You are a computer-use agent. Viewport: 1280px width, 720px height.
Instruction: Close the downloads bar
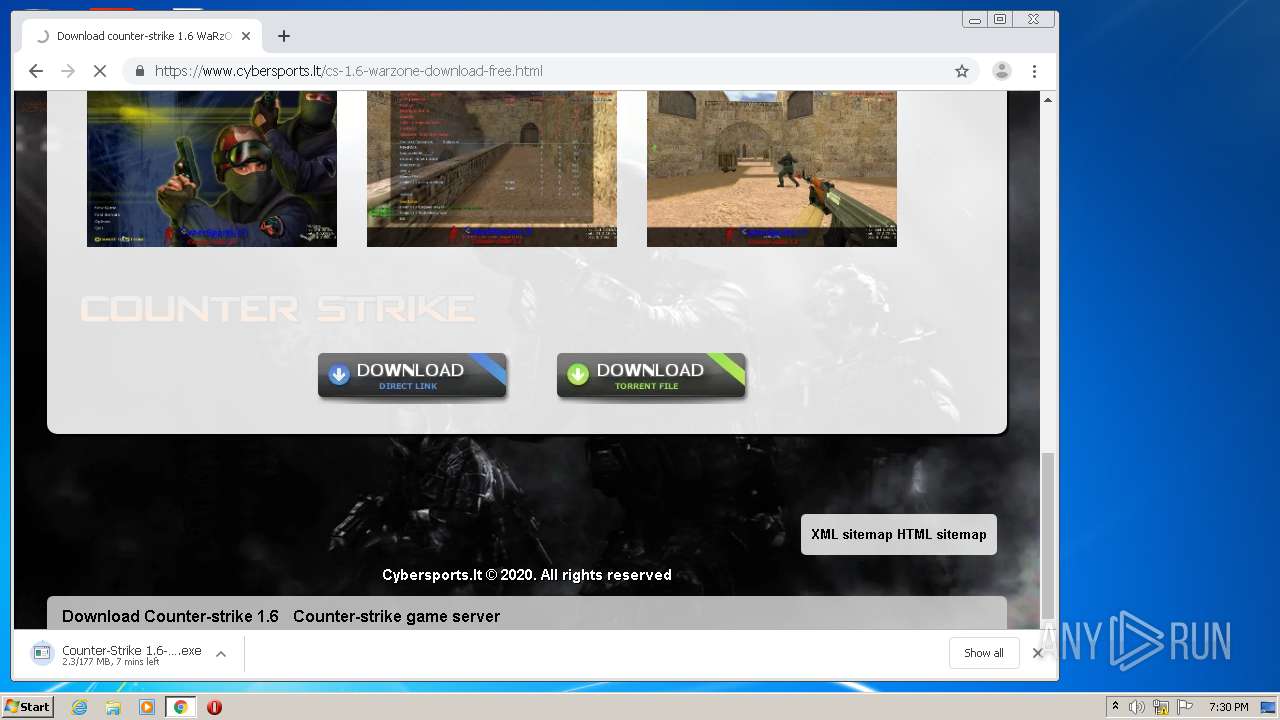click(1037, 653)
